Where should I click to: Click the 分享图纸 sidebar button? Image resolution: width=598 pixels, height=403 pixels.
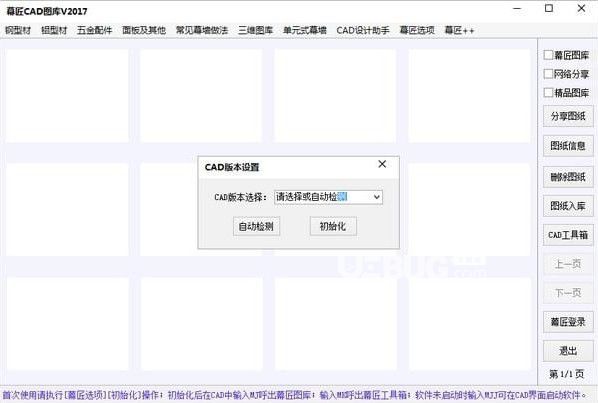(x=568, y=116)
